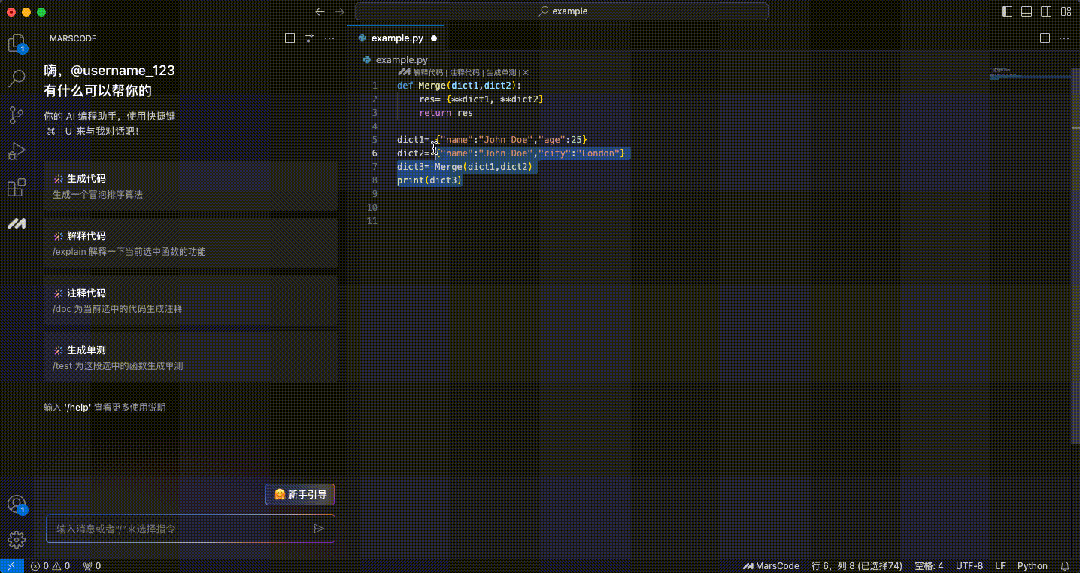Click the 'return res' code line
Viewport: 1080px width, 573px height.
coord(446,112)
